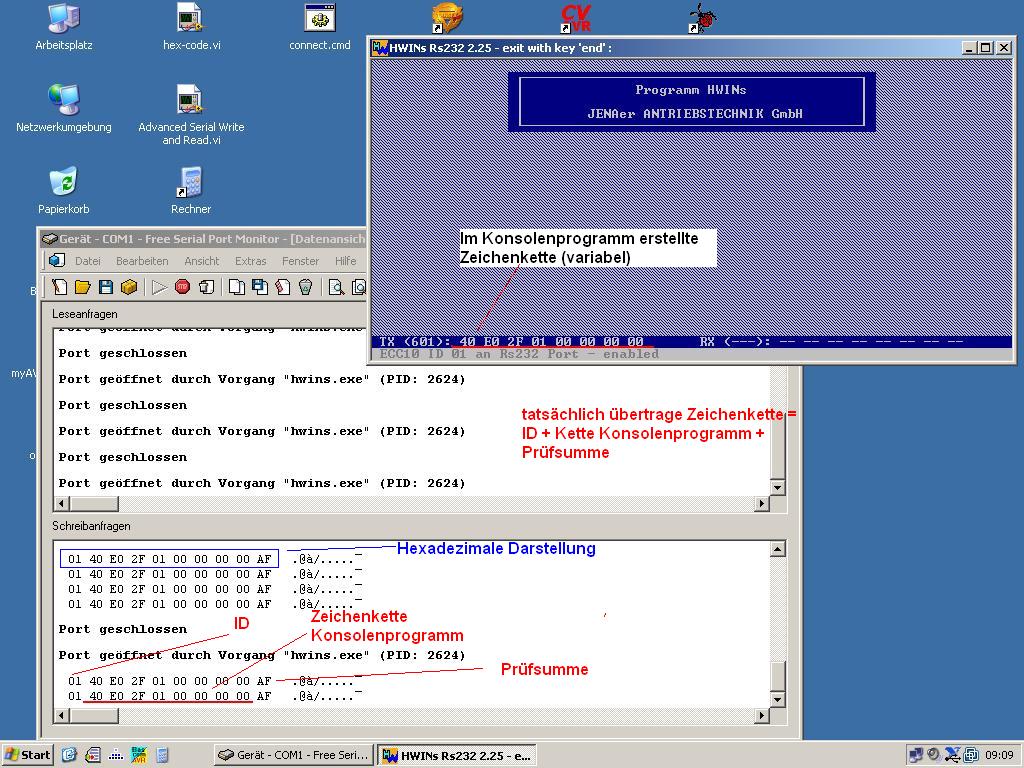Select the red bug desktop shortcut icon
The width and height of the screenshot is (1024, 768).
tap(703, 18)
